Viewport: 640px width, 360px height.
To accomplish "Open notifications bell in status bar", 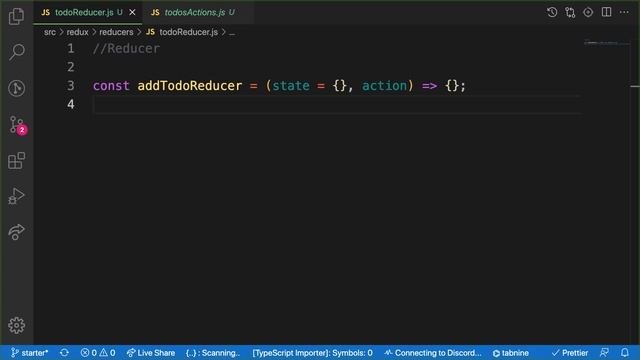I will pos(625,353).
